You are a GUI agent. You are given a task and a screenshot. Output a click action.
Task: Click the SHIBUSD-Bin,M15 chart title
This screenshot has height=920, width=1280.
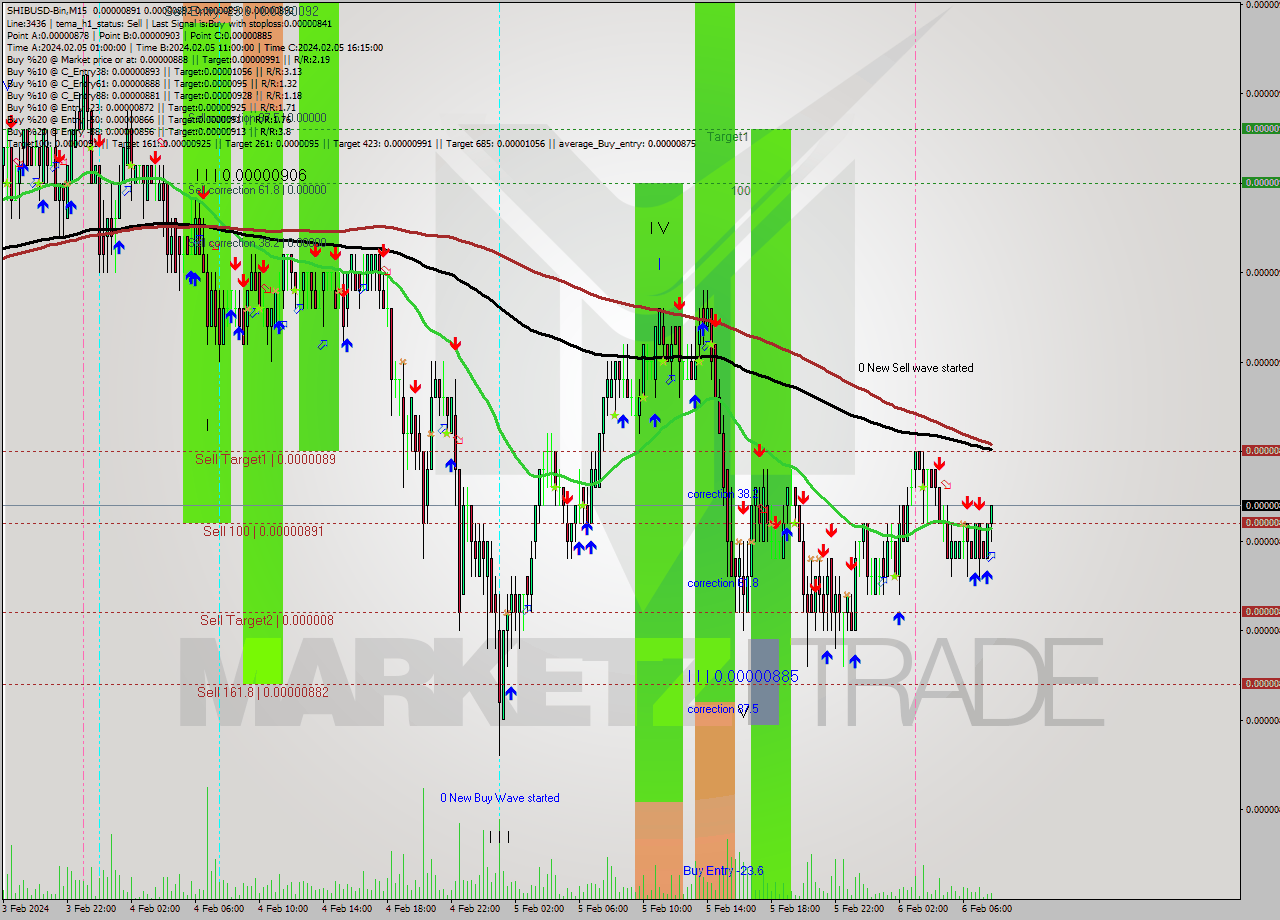pos(46,11)
